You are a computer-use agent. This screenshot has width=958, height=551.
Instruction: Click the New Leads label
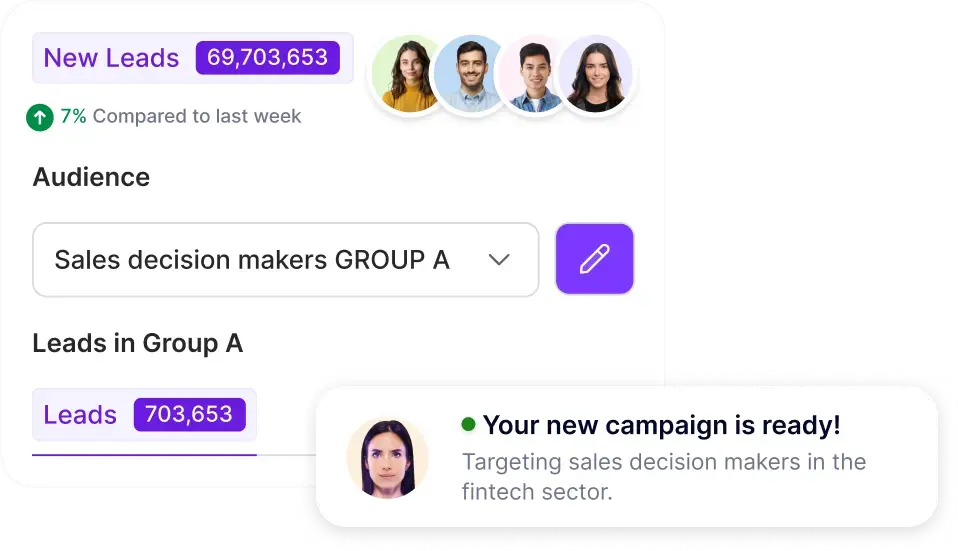(111, 58)
